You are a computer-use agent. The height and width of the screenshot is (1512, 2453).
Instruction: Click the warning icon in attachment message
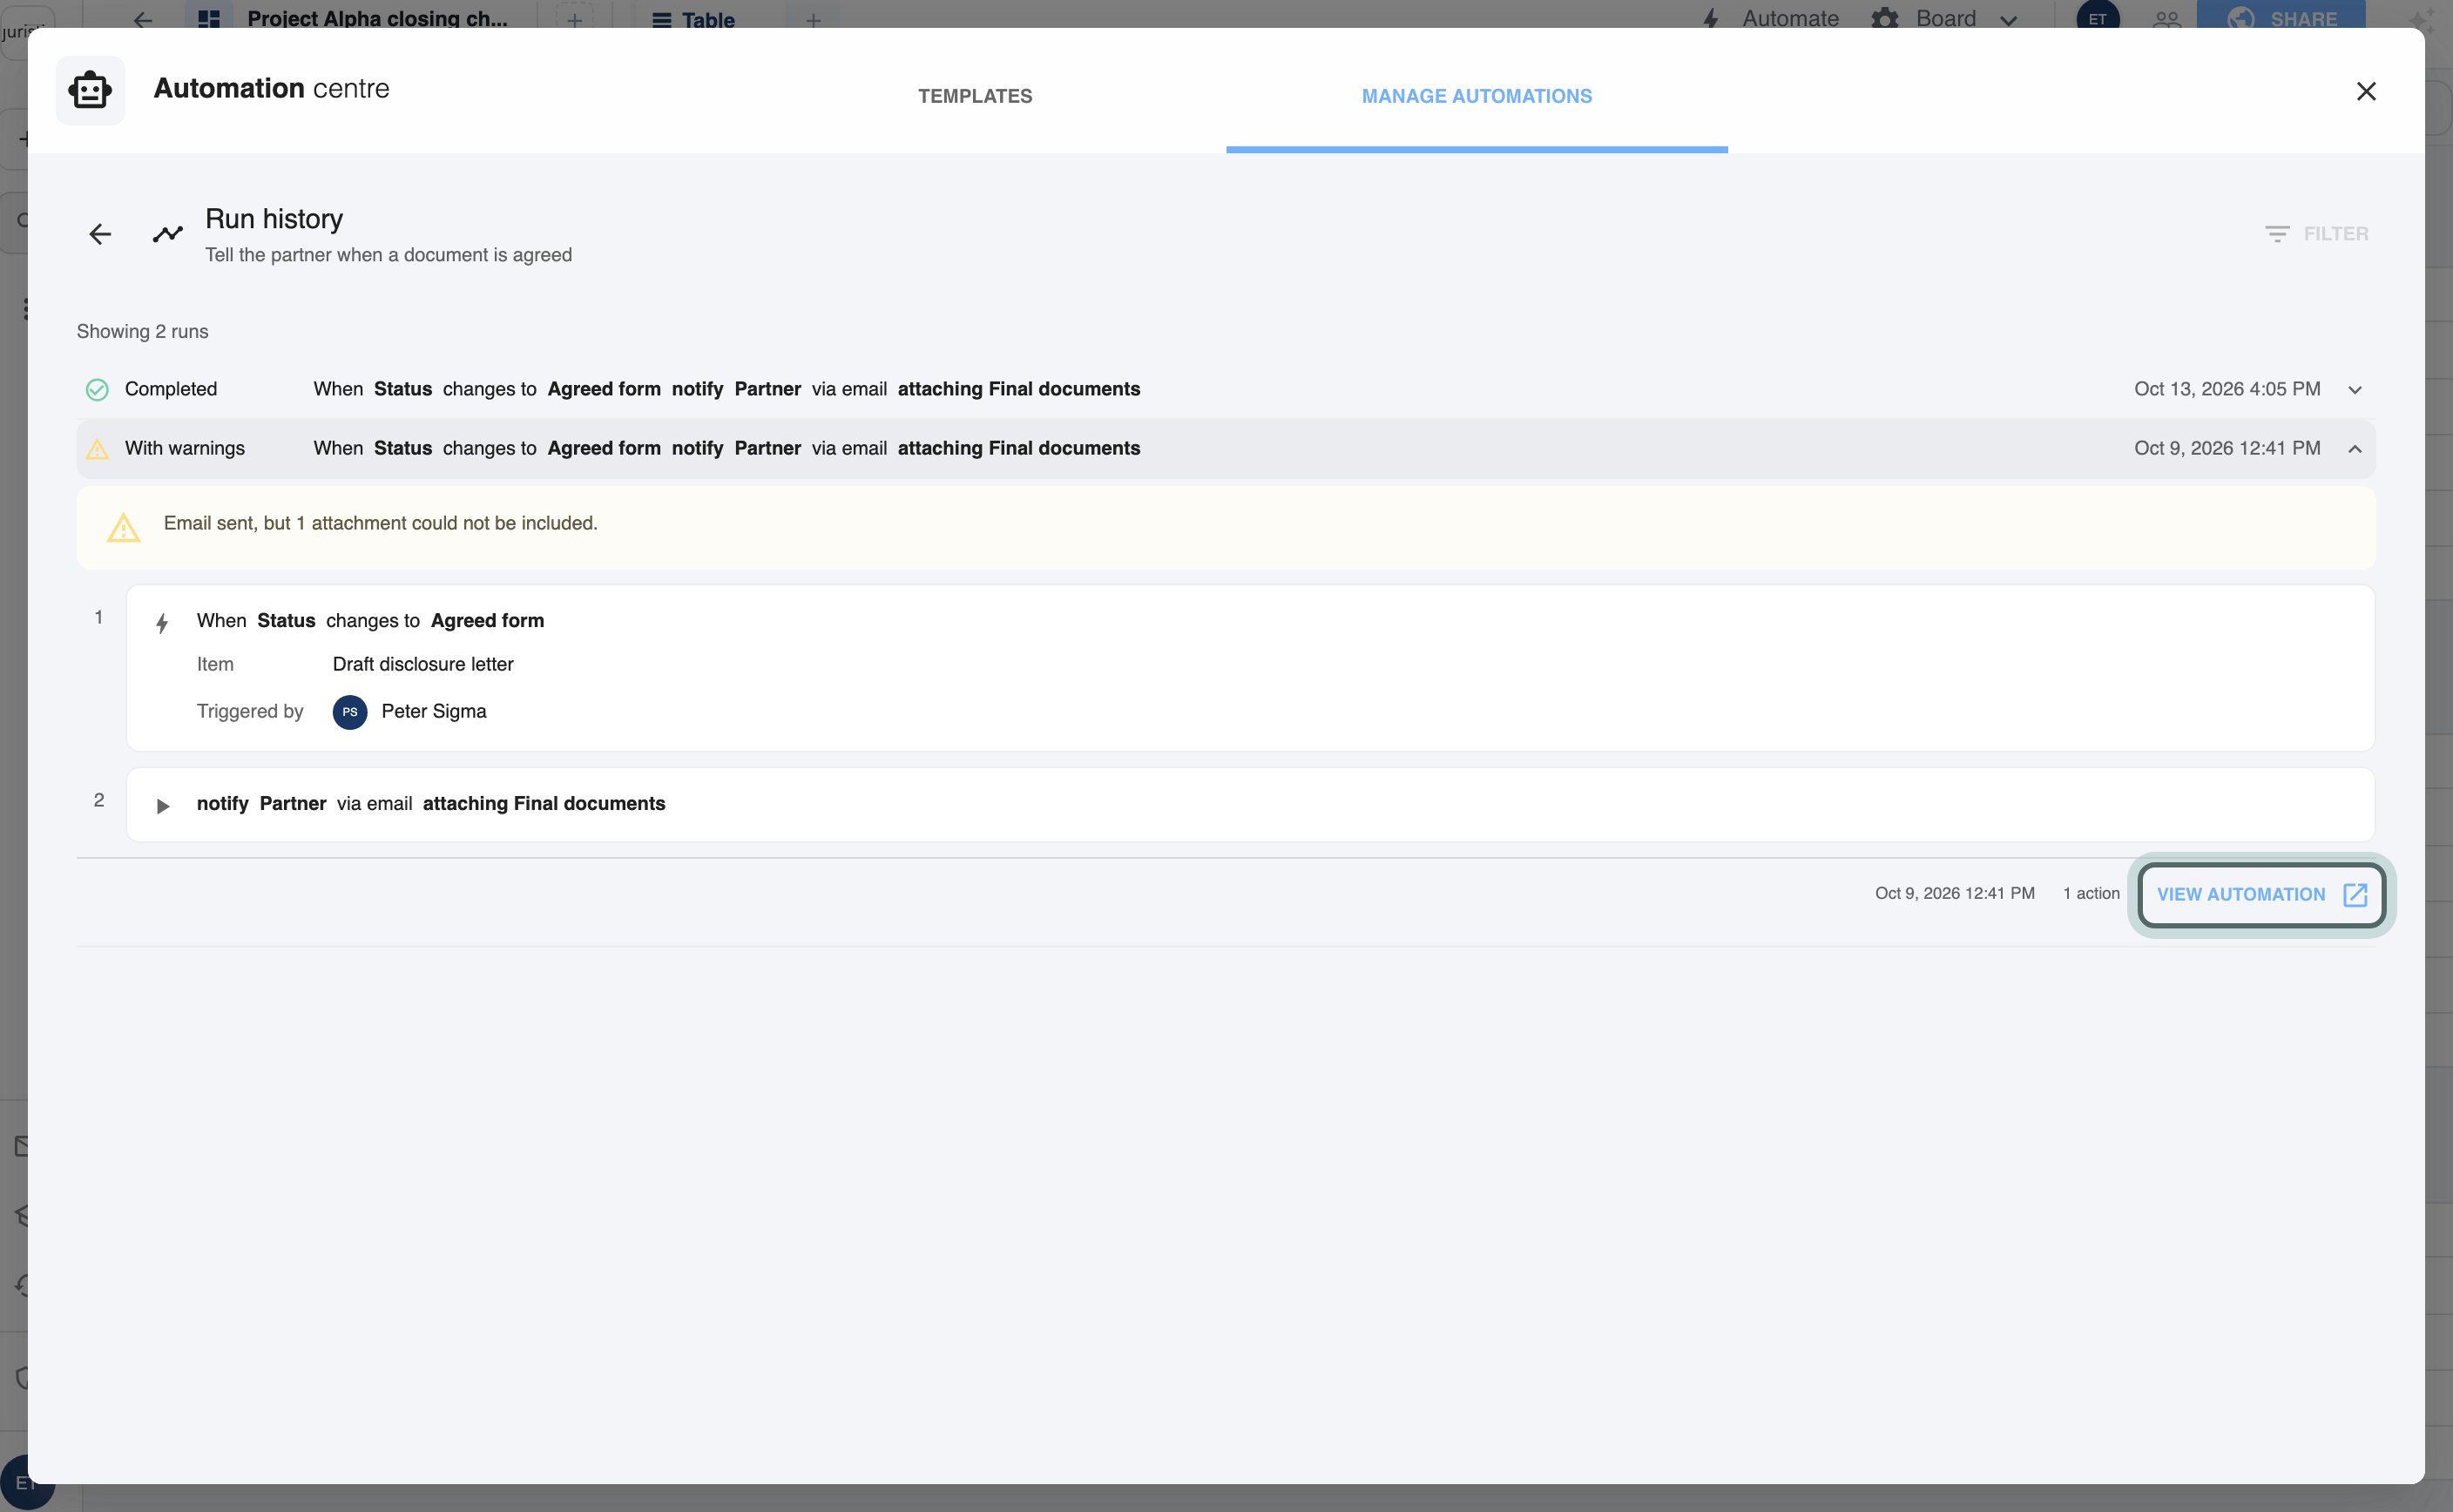point(123,527)
